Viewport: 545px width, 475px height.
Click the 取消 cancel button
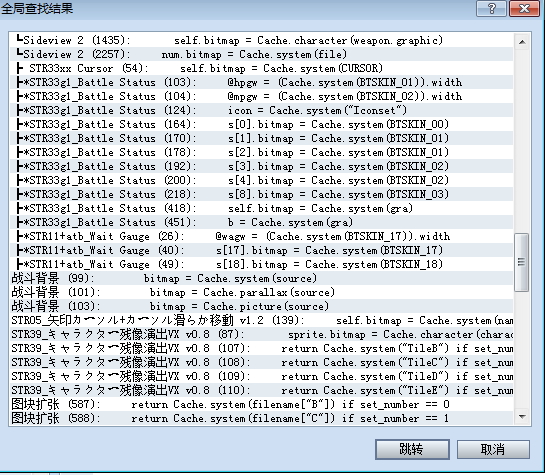(x=493, y=449)
